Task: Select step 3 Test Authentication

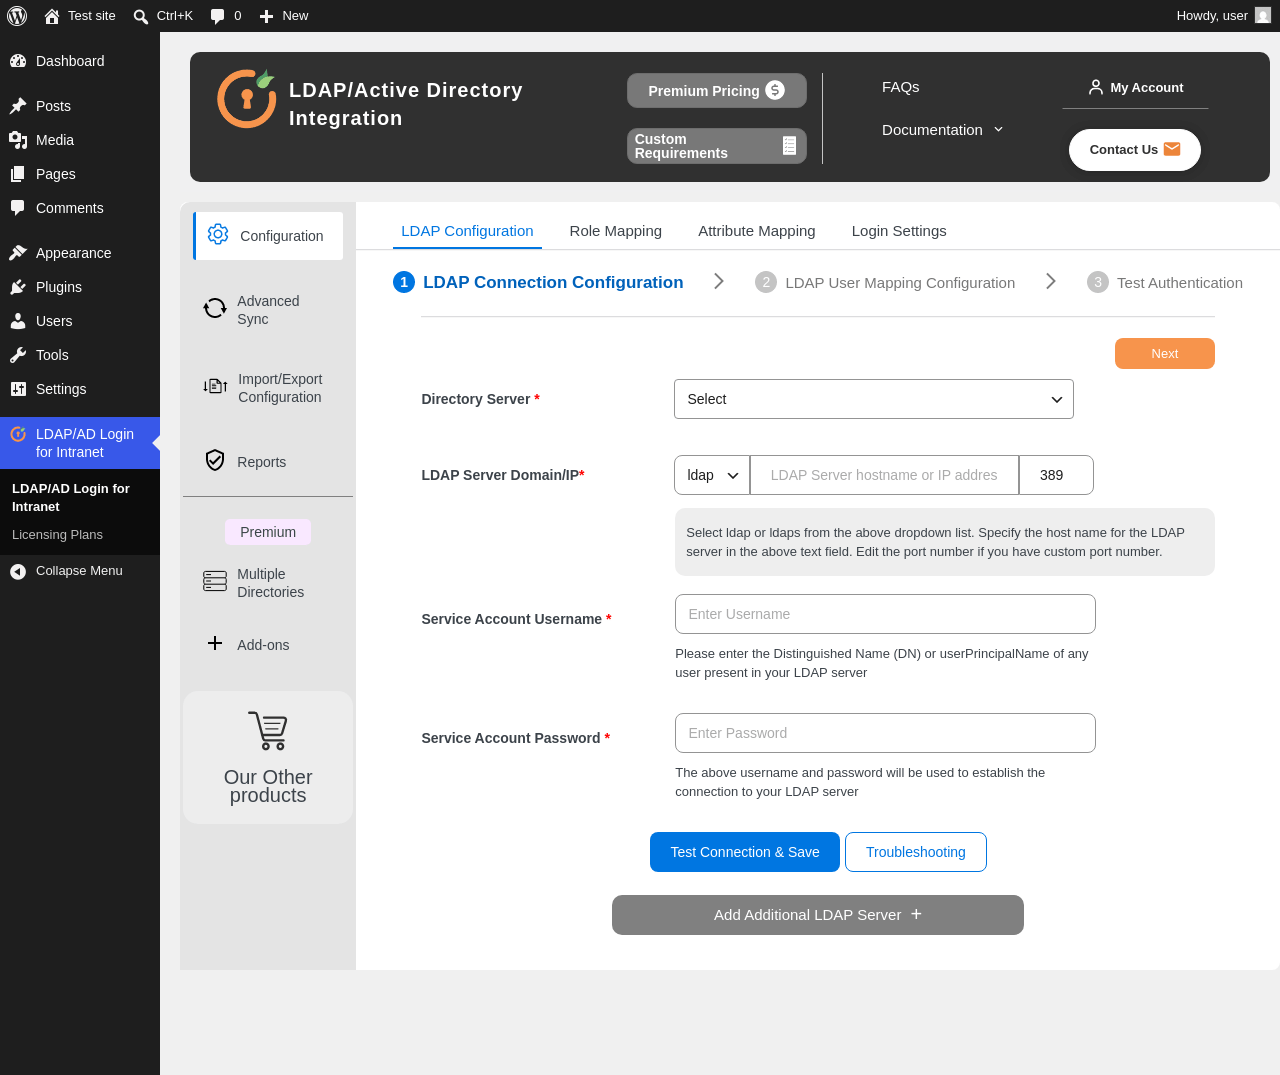Action: pyautogui.click(x=1165, y=283)
